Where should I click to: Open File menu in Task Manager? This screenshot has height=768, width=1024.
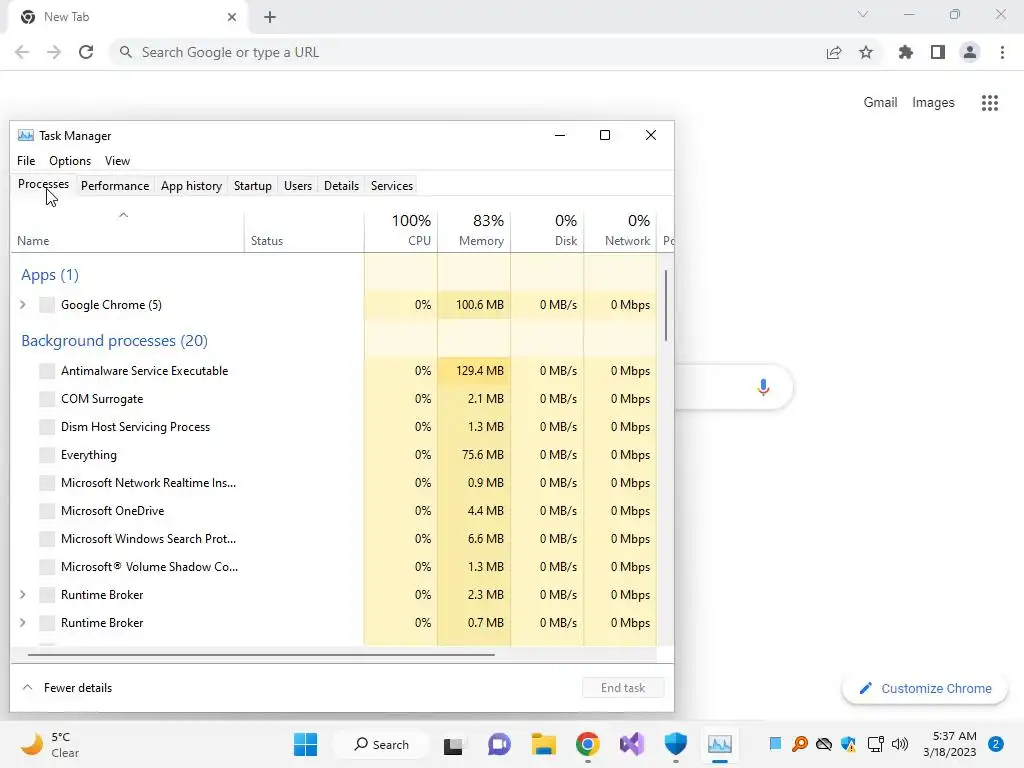click(26, 161)
